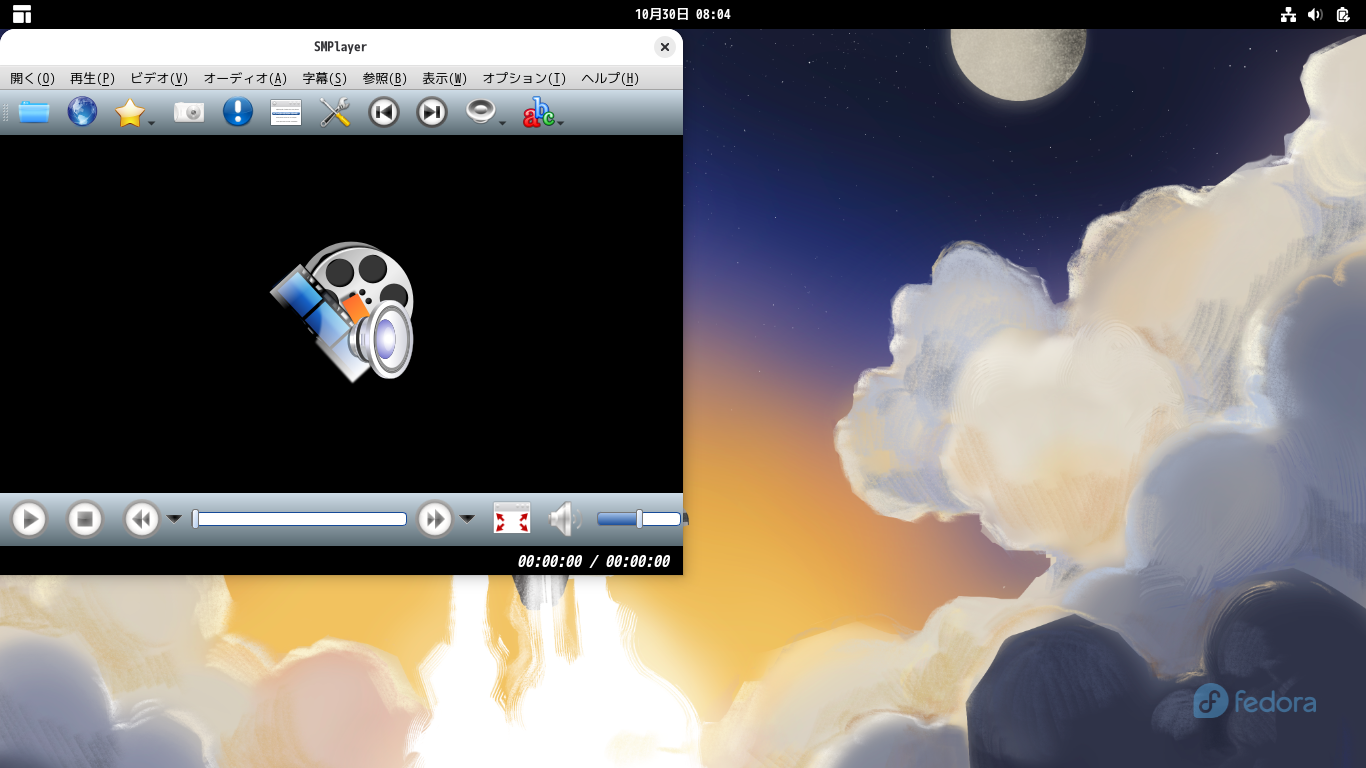Jump to the previous item in the toolbar

tap(384, 112)
